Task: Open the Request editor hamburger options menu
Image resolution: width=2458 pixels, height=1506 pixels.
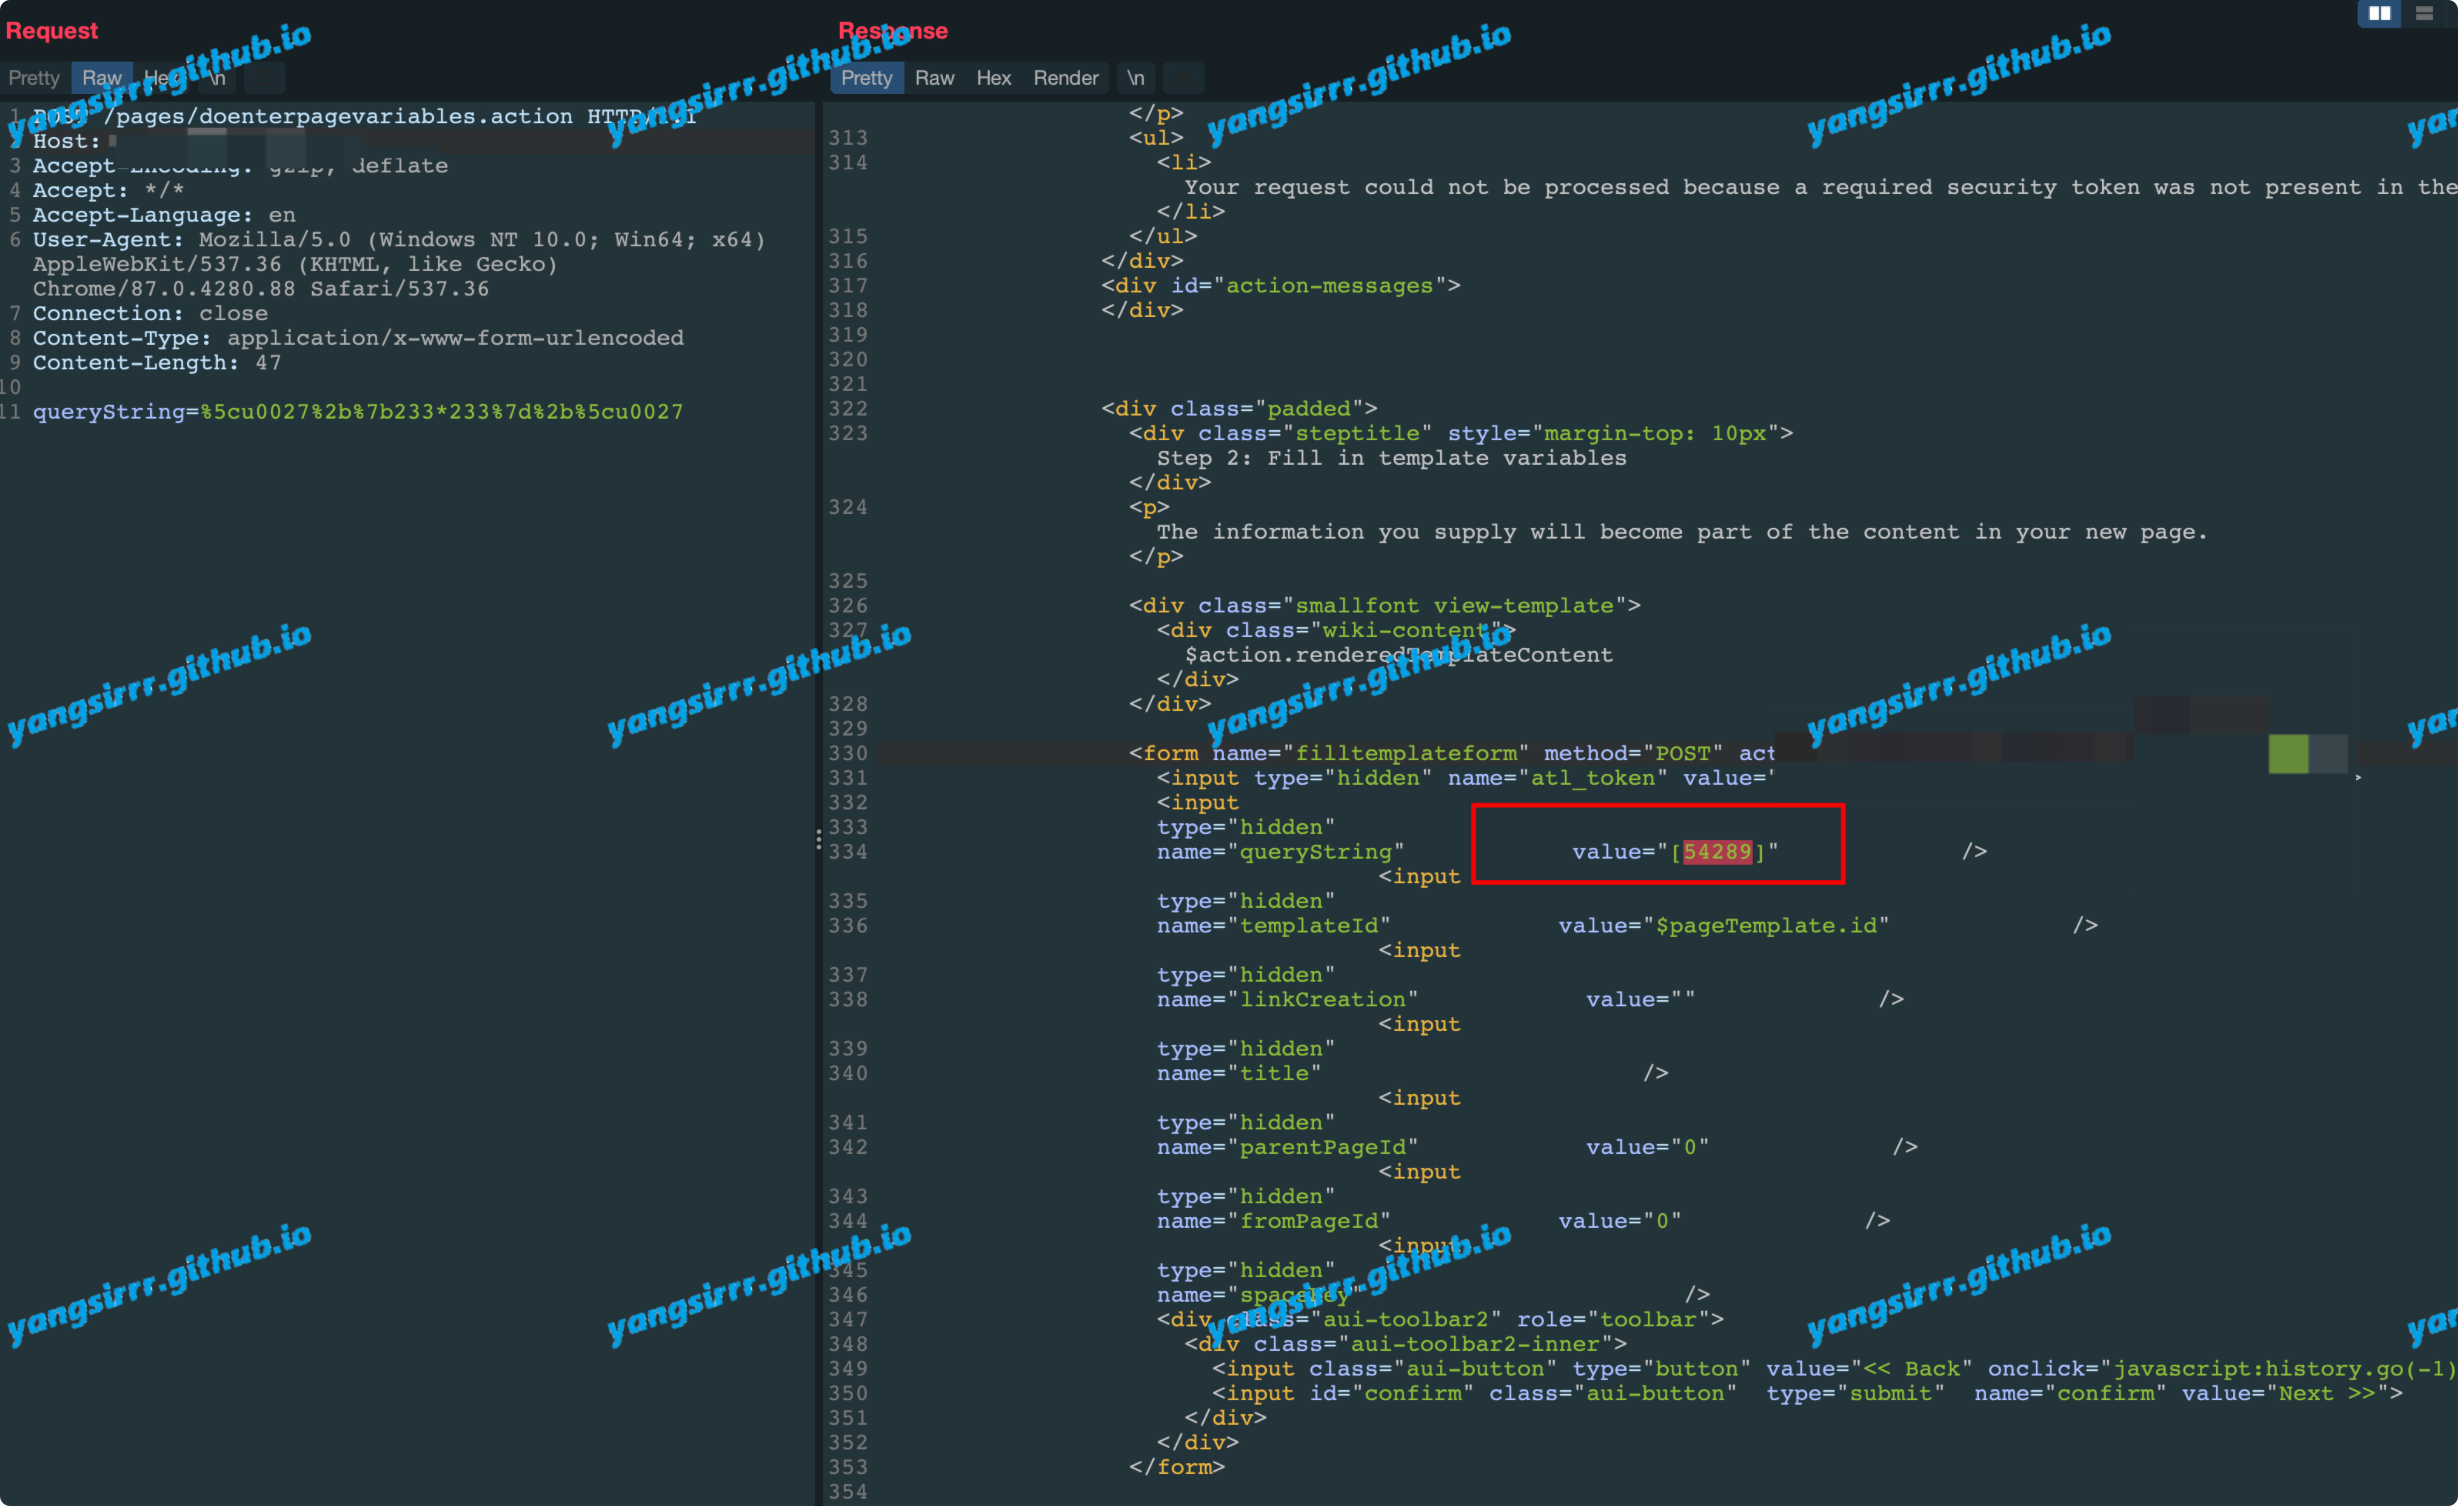Action: tap(264, 78)
